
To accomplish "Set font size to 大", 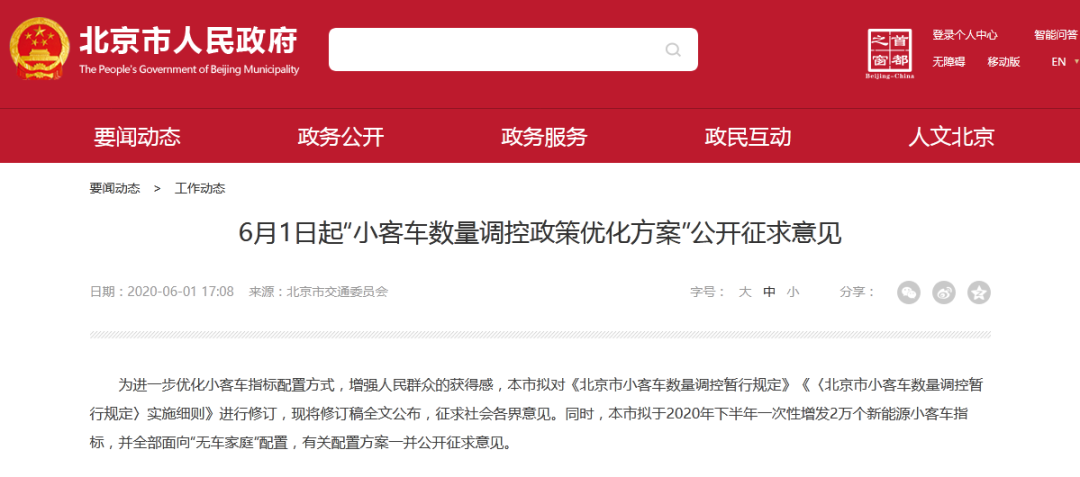I will tap(745, 292).
